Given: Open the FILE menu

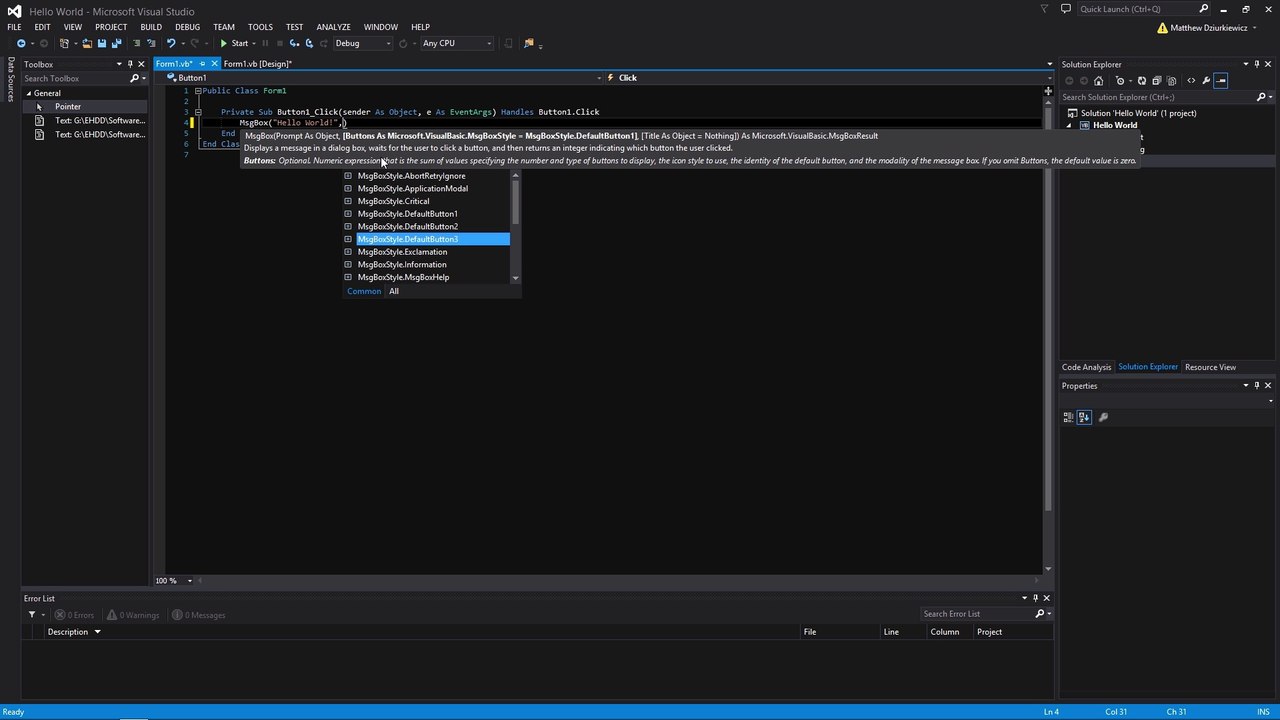Looking at the screenshot, I should click(x=14, y=27).
